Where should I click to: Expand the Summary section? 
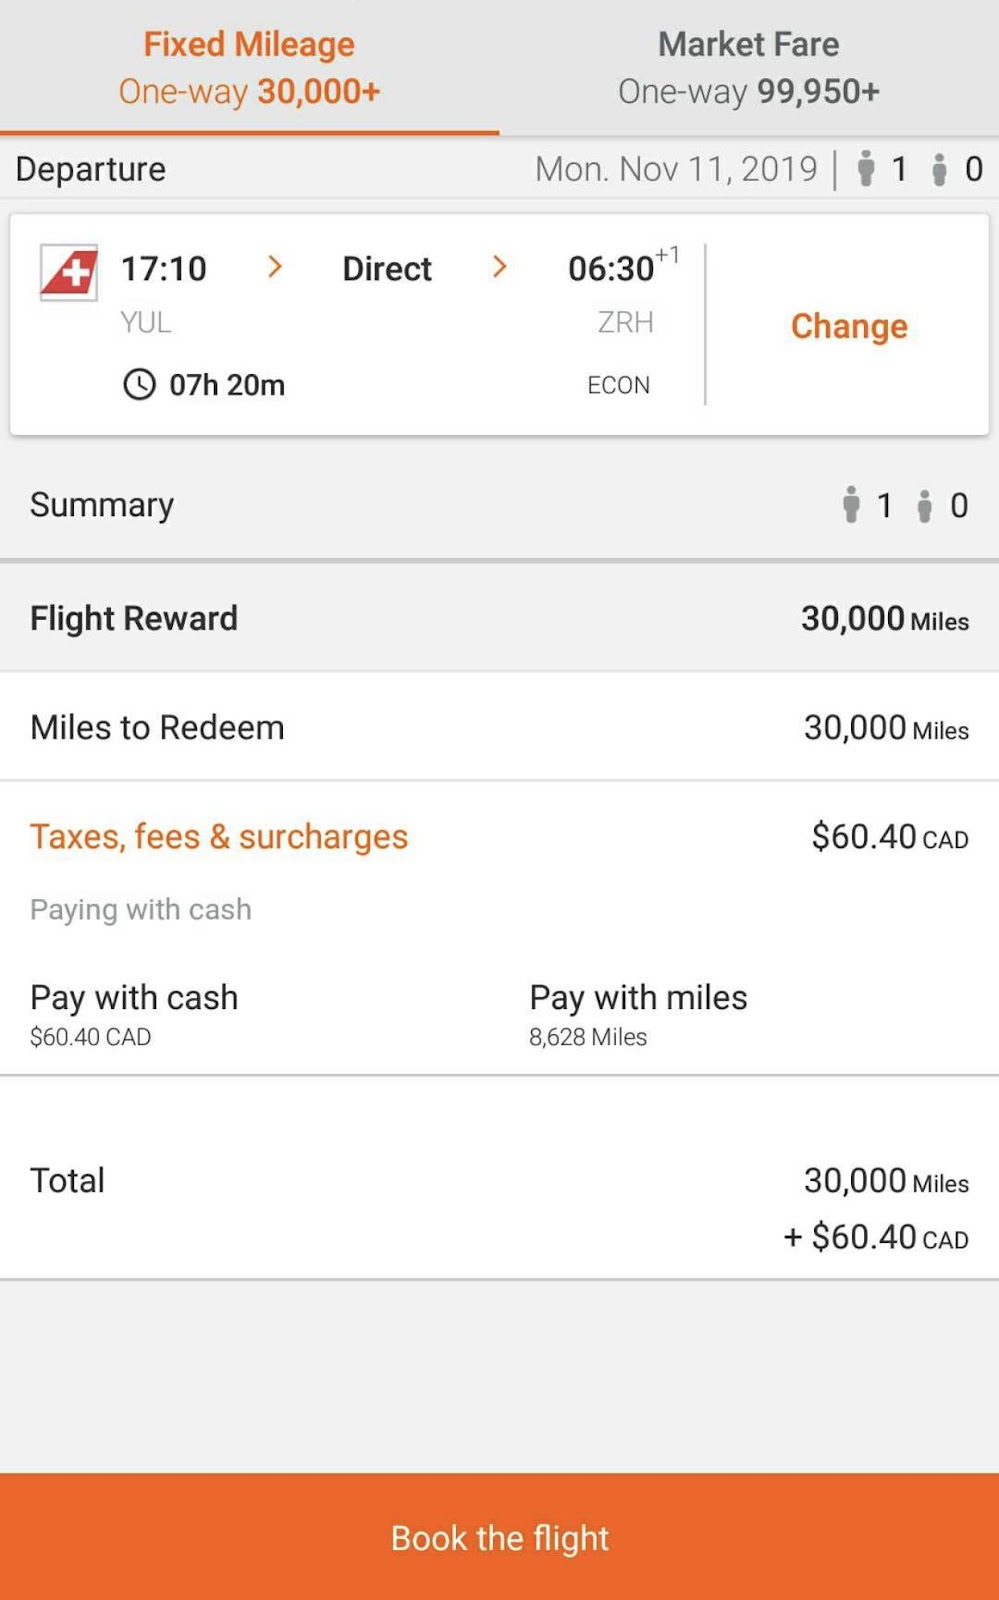tap(102, 505)
